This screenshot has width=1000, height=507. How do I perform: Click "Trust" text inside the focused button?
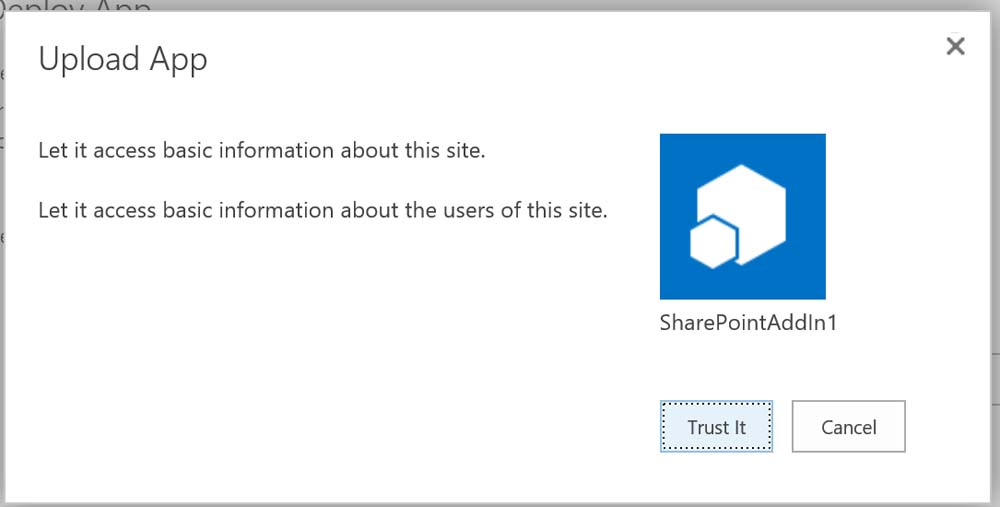pyautogui.click(x=707, y=427)
